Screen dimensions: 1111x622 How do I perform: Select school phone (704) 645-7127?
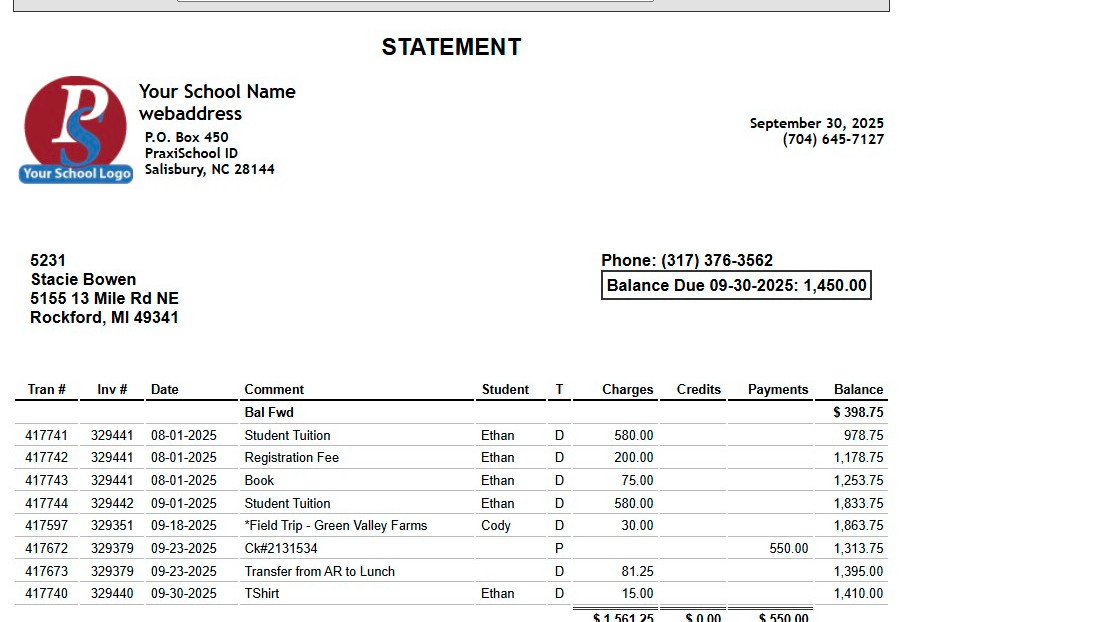coord(833,140)
